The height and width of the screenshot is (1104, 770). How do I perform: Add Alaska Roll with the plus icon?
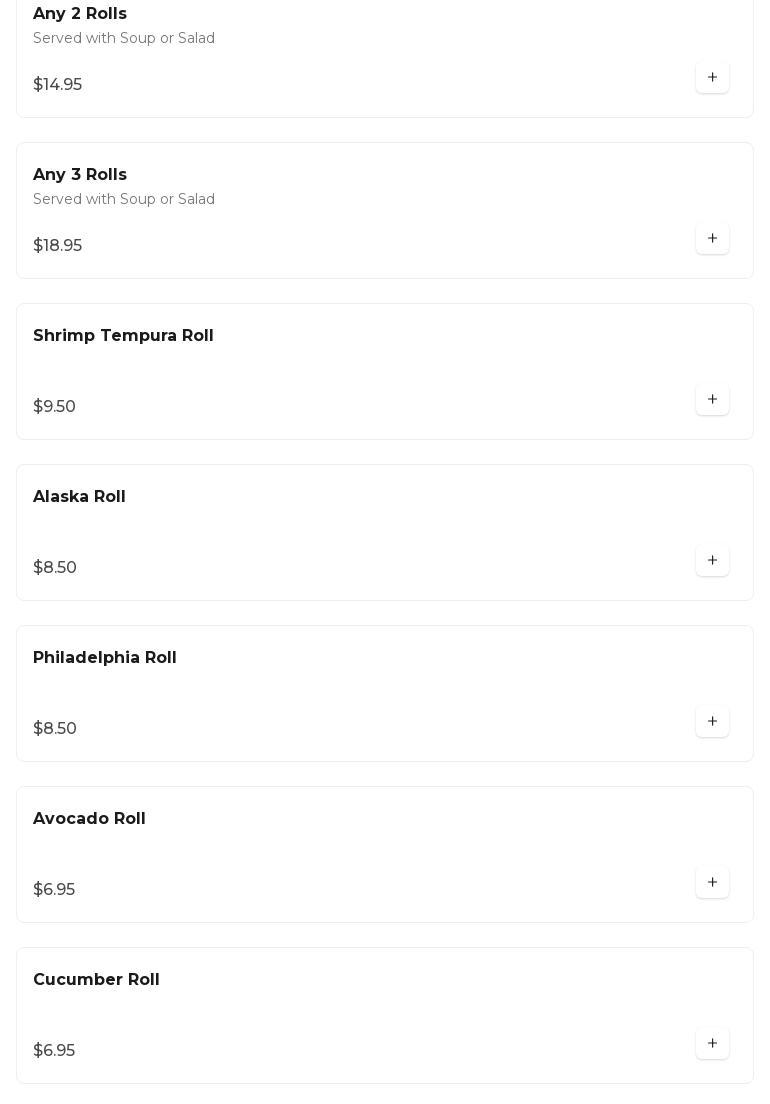[712, 560]
